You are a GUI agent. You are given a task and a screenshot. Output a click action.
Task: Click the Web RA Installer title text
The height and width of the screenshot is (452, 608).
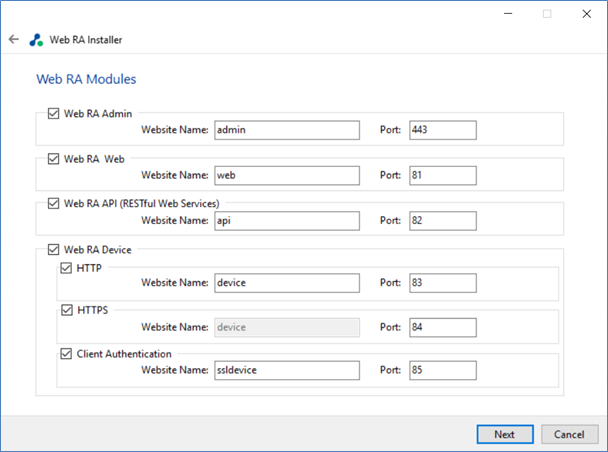pos(86,40)
